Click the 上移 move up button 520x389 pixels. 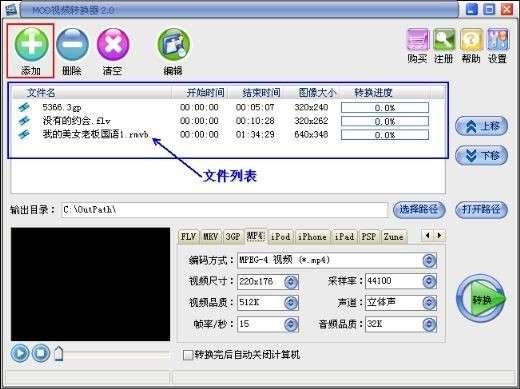[x=481, y=126]
